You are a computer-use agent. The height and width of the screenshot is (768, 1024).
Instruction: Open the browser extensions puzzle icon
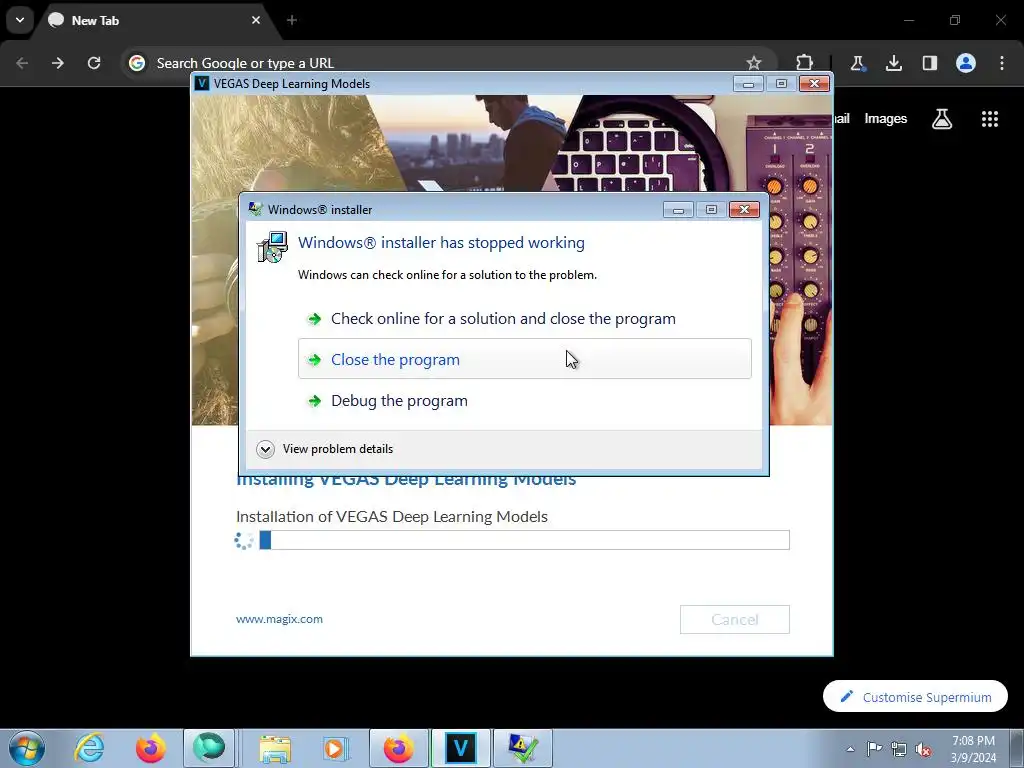point(805,63)
